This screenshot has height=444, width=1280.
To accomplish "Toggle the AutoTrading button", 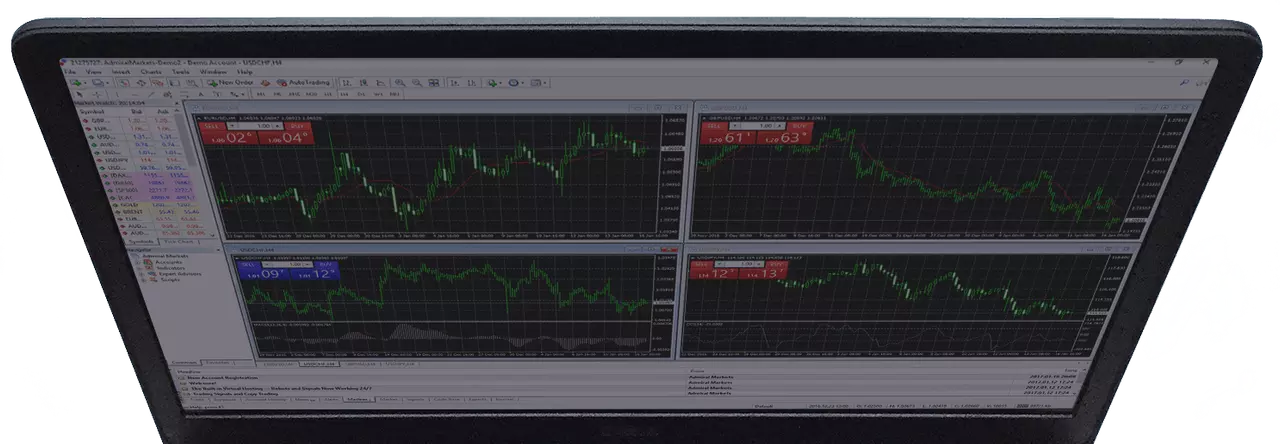I will coord(303,83).
